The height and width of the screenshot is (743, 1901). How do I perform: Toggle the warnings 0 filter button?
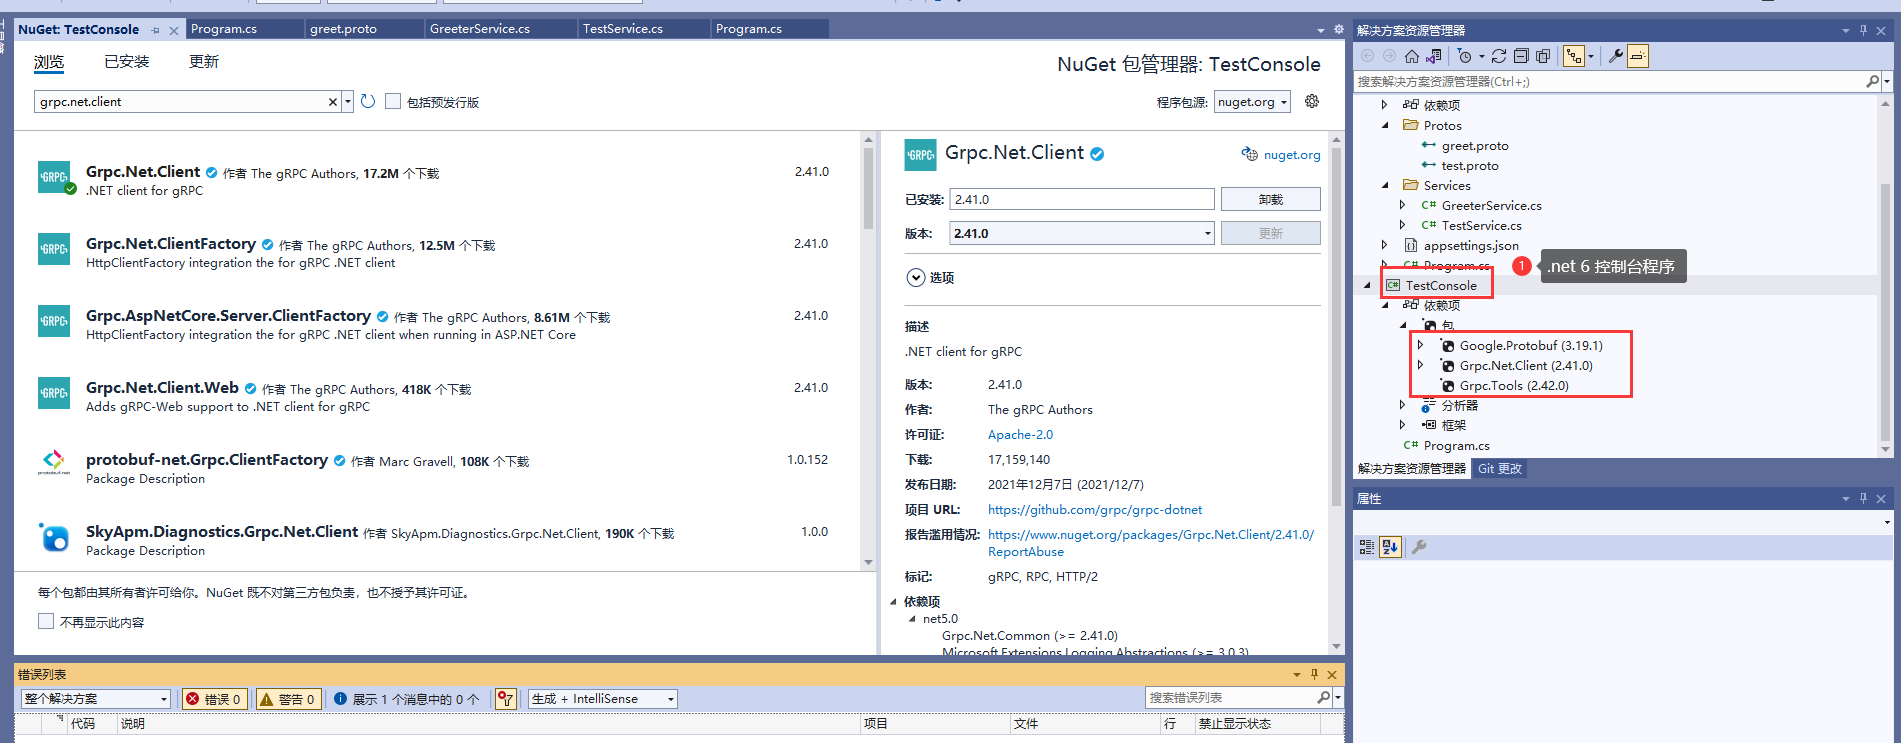coord(288,699)
